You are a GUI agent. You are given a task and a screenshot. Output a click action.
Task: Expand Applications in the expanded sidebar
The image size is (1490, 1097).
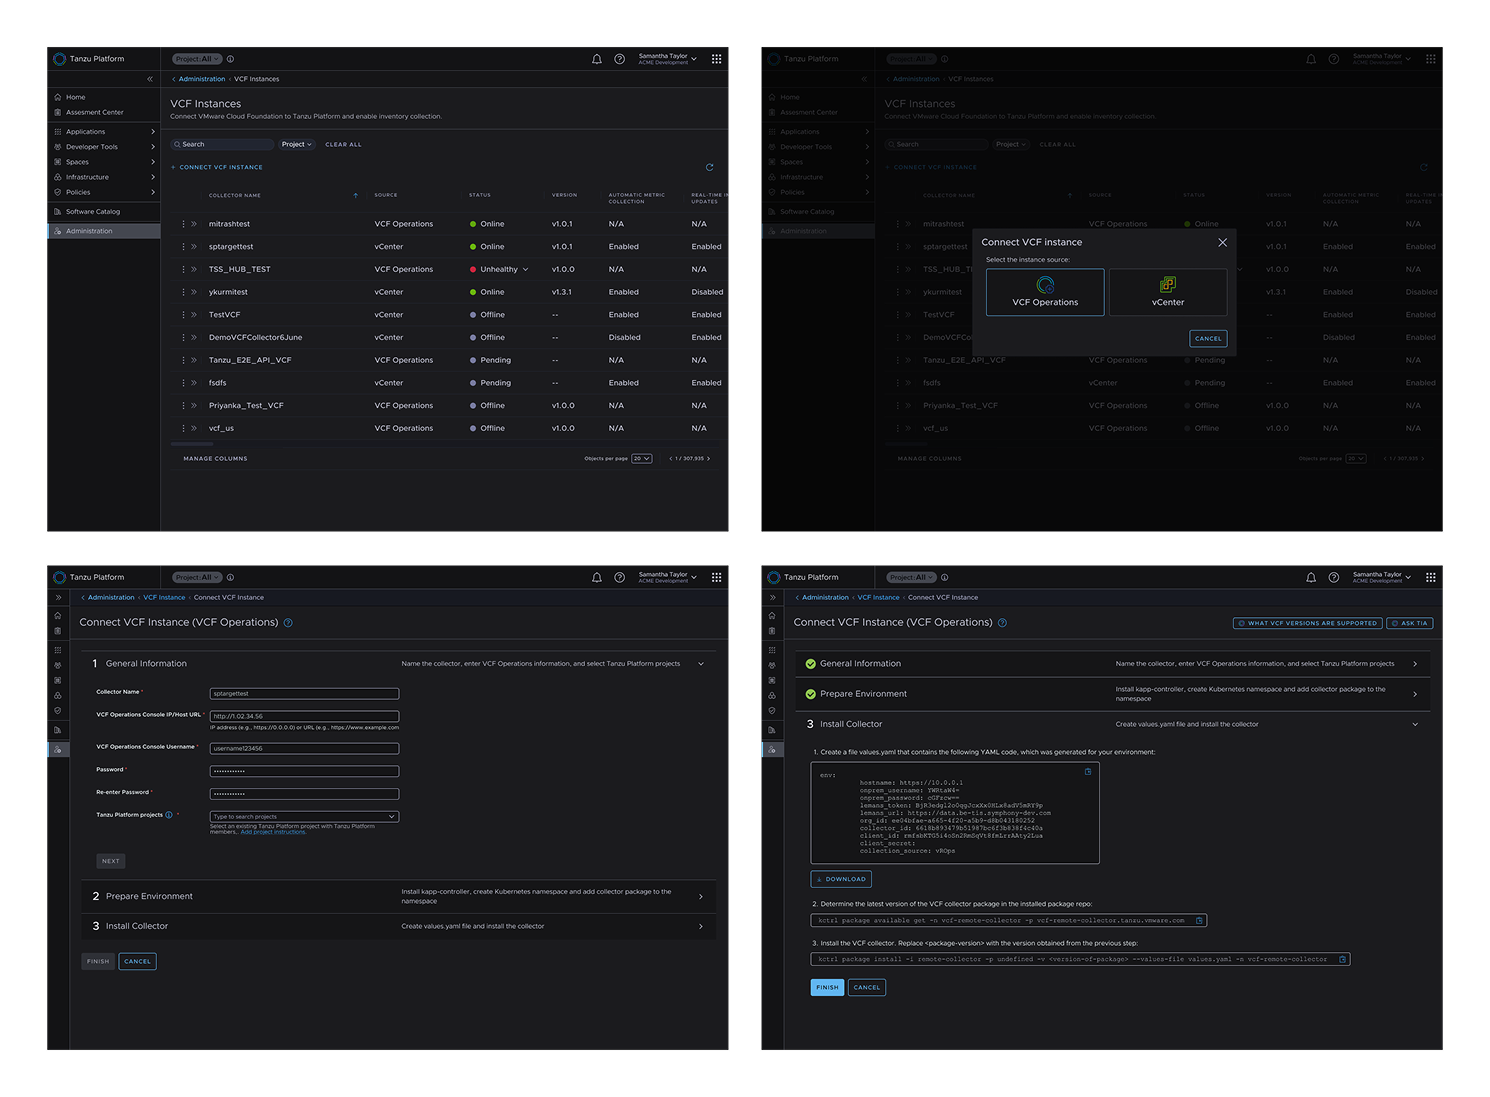[104, 131]
